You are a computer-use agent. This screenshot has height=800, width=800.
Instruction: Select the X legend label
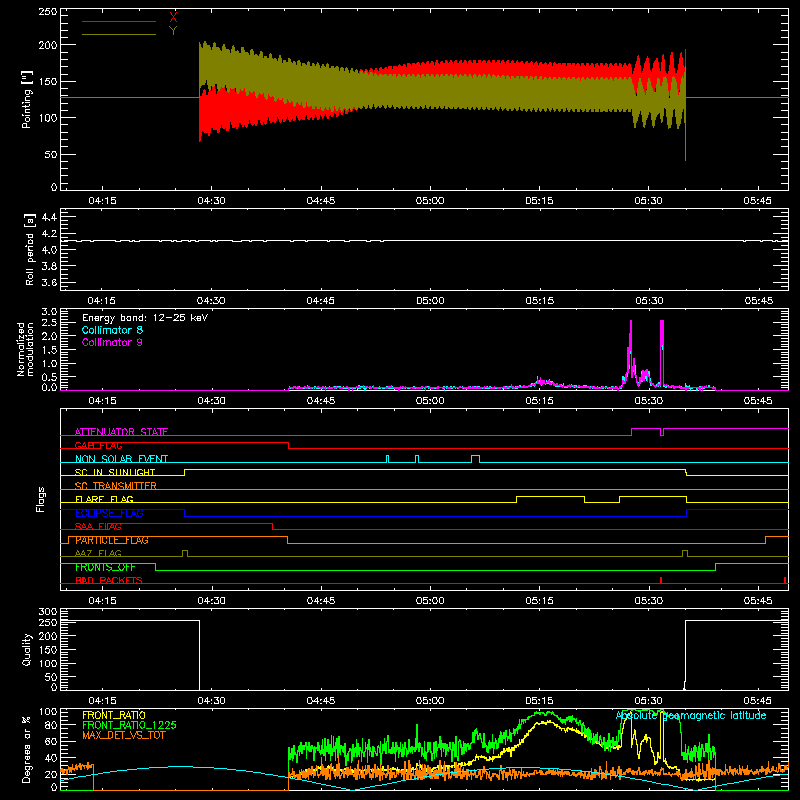173,18
